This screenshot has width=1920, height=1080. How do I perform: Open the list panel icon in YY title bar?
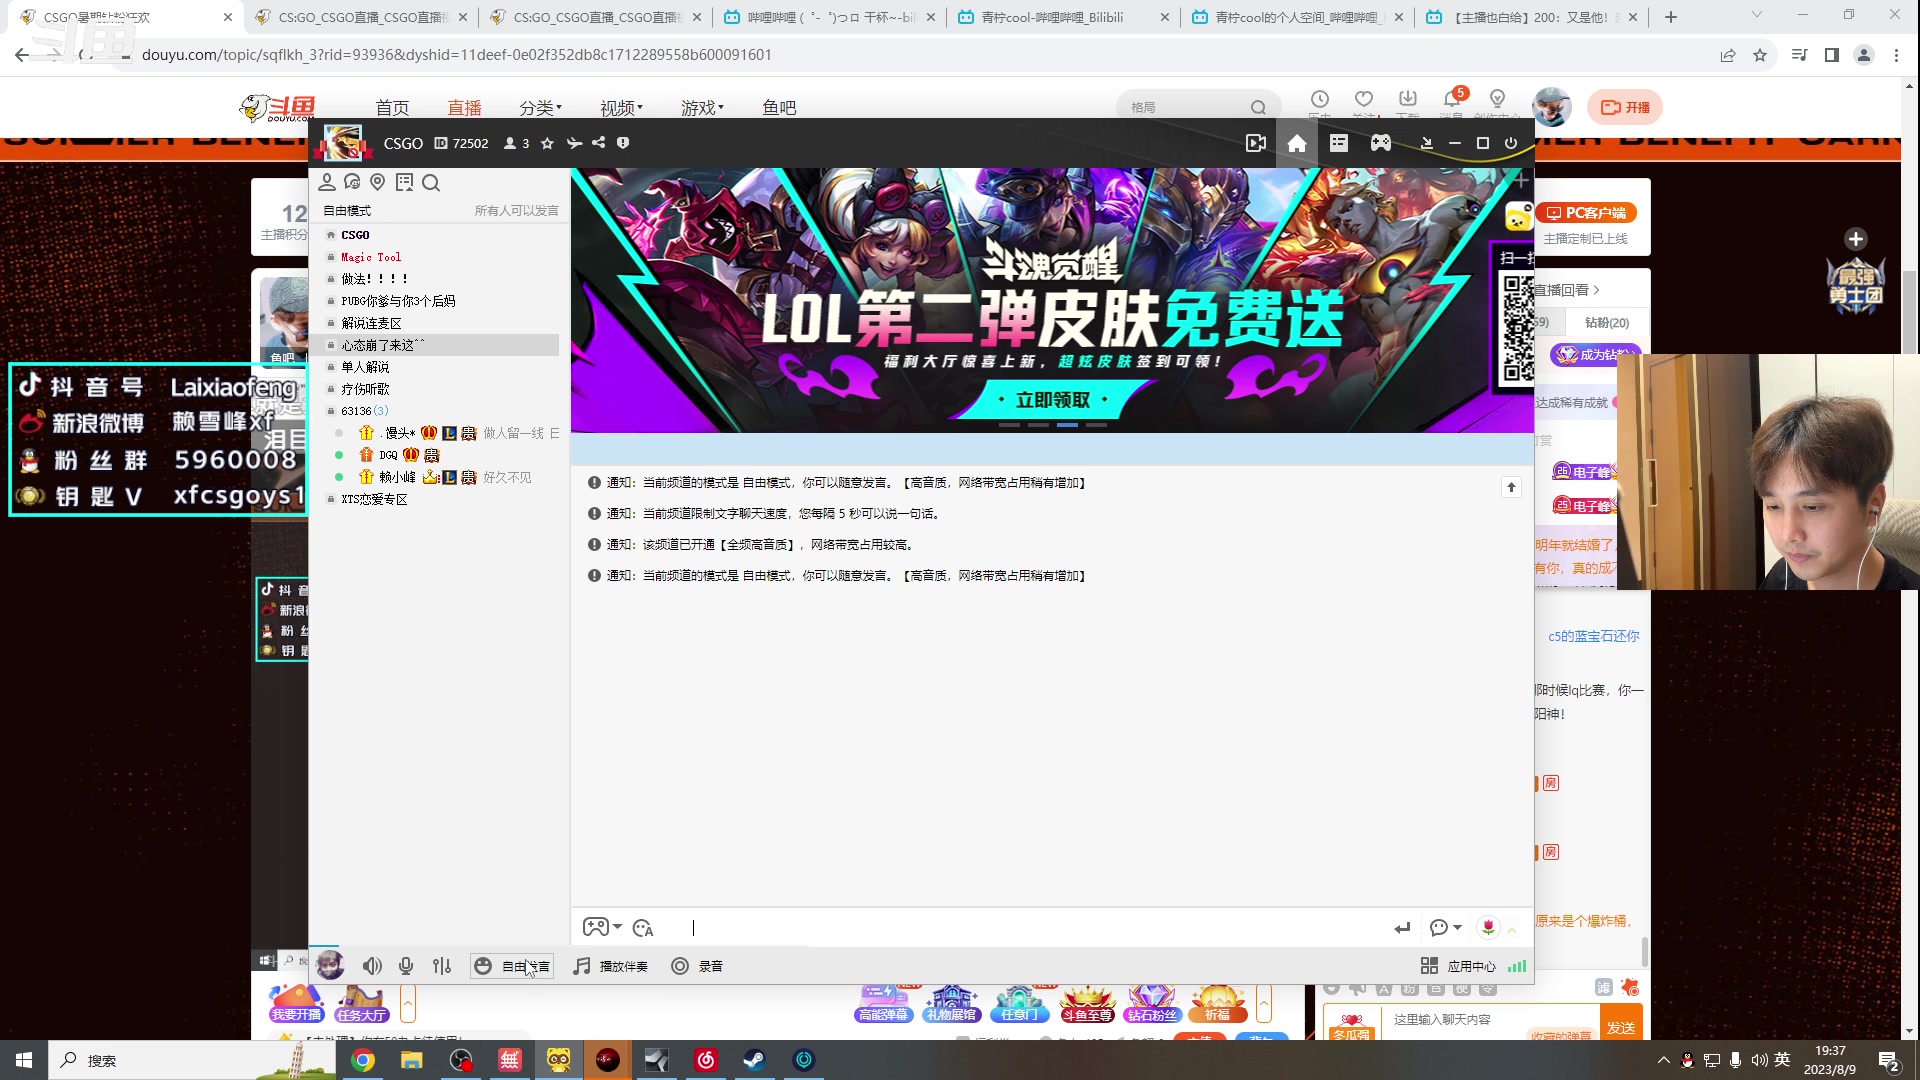pos(1339,143)
